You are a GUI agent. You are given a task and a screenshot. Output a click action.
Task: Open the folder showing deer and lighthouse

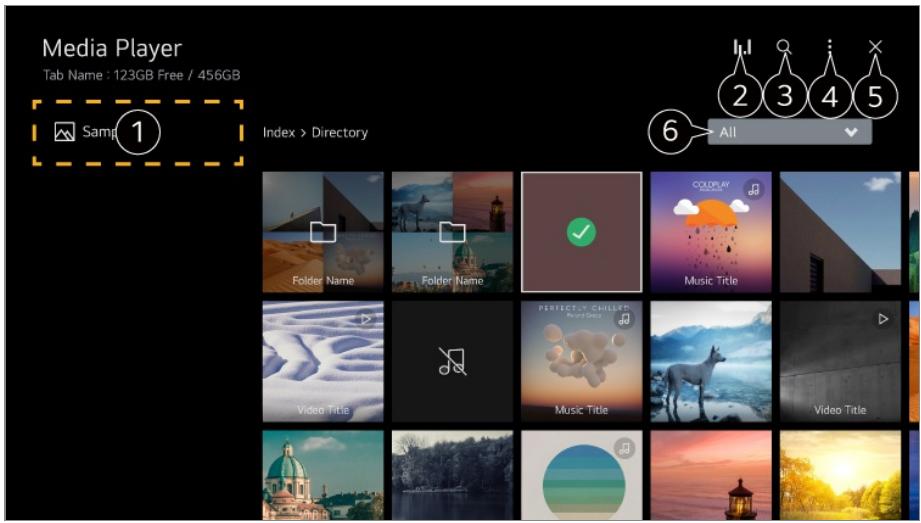pyautogui.click(x=452, y=232)
